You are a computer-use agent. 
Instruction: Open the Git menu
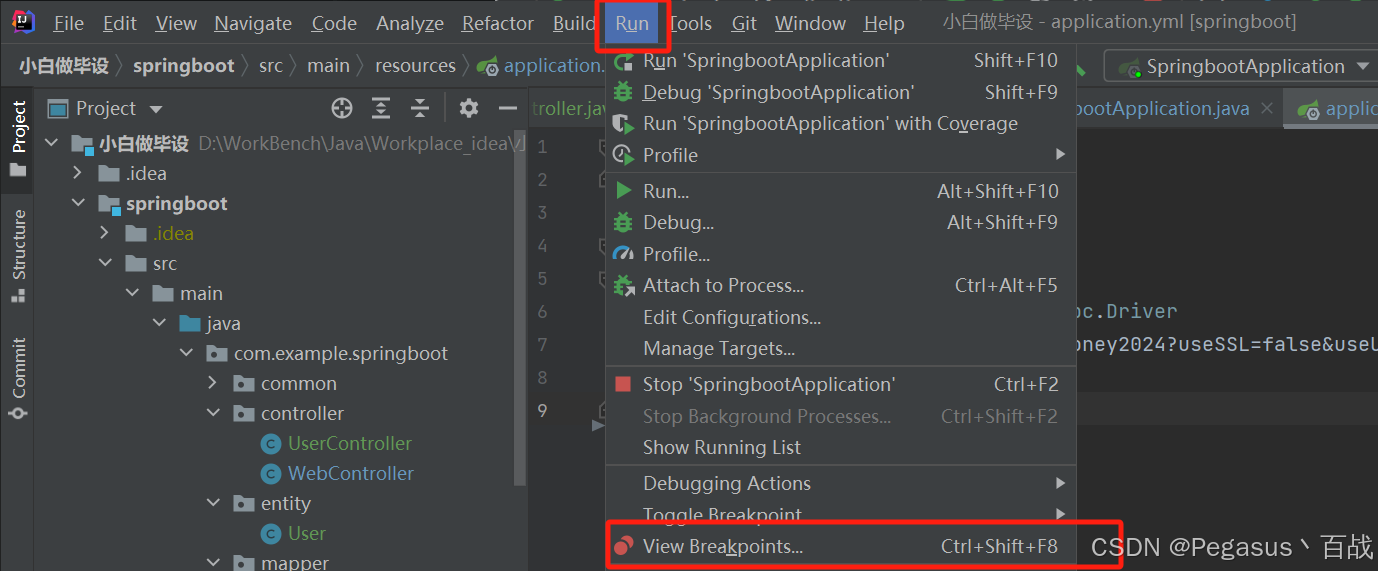744,24
